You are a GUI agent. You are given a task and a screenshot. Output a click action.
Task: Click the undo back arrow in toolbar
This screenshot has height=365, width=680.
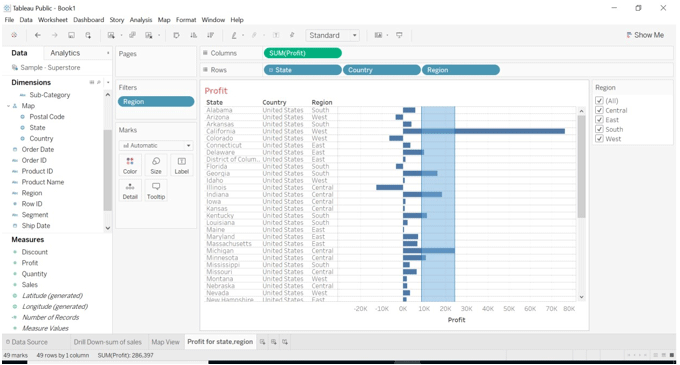[x=38, y=36]
